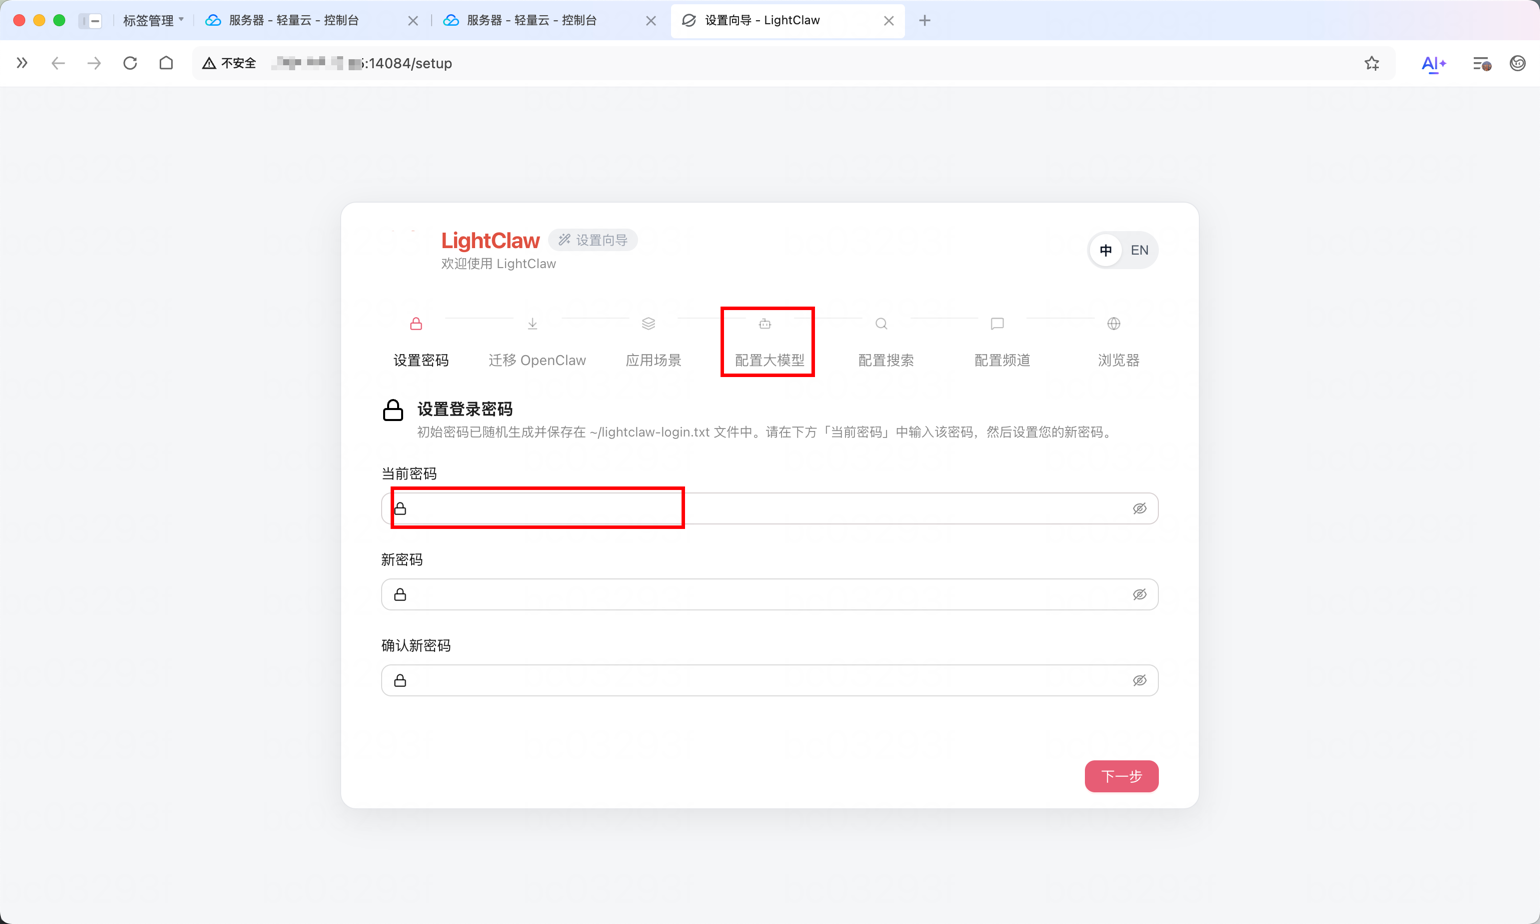Switch to the 设置向导 - LightClaw tab

pos(775,19)
